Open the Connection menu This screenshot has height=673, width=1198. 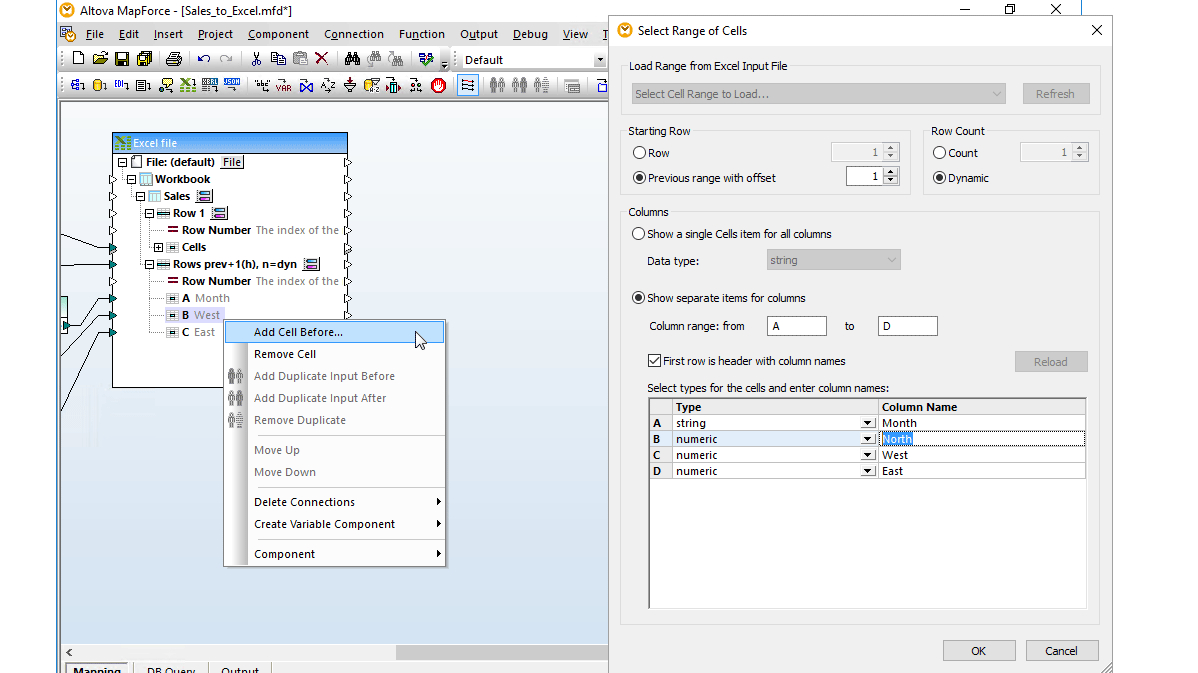coord(354,33)
